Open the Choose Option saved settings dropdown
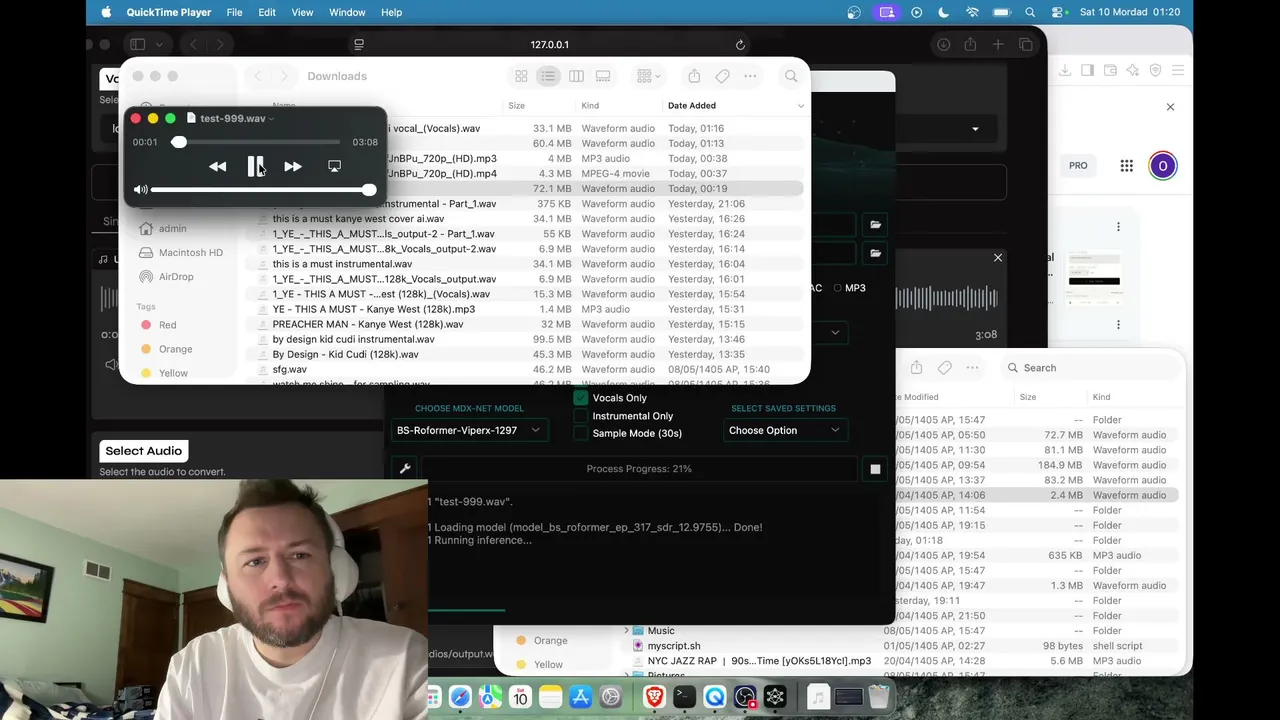This screenshot has width=1280, height=720. click(784, 431)
